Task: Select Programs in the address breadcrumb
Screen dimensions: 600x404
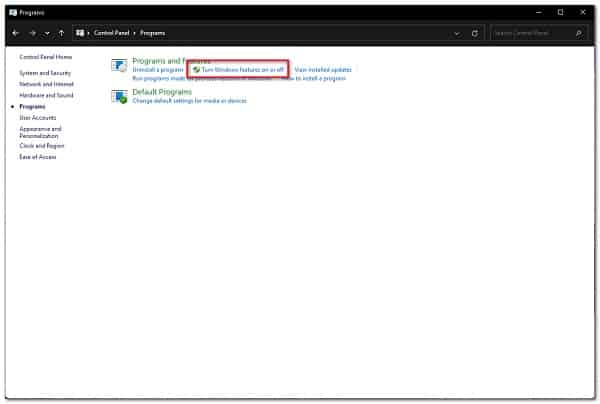Action: coord(152,33)
